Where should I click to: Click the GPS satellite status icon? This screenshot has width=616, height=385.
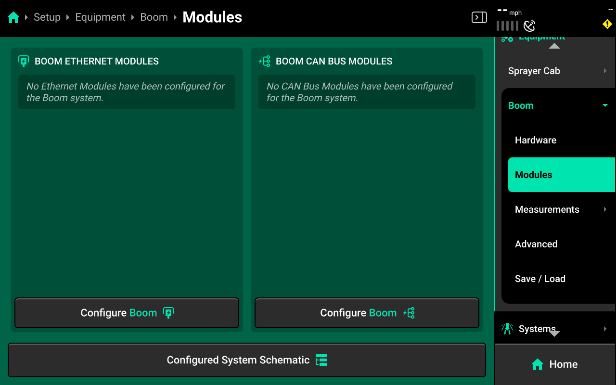point(530,26)
